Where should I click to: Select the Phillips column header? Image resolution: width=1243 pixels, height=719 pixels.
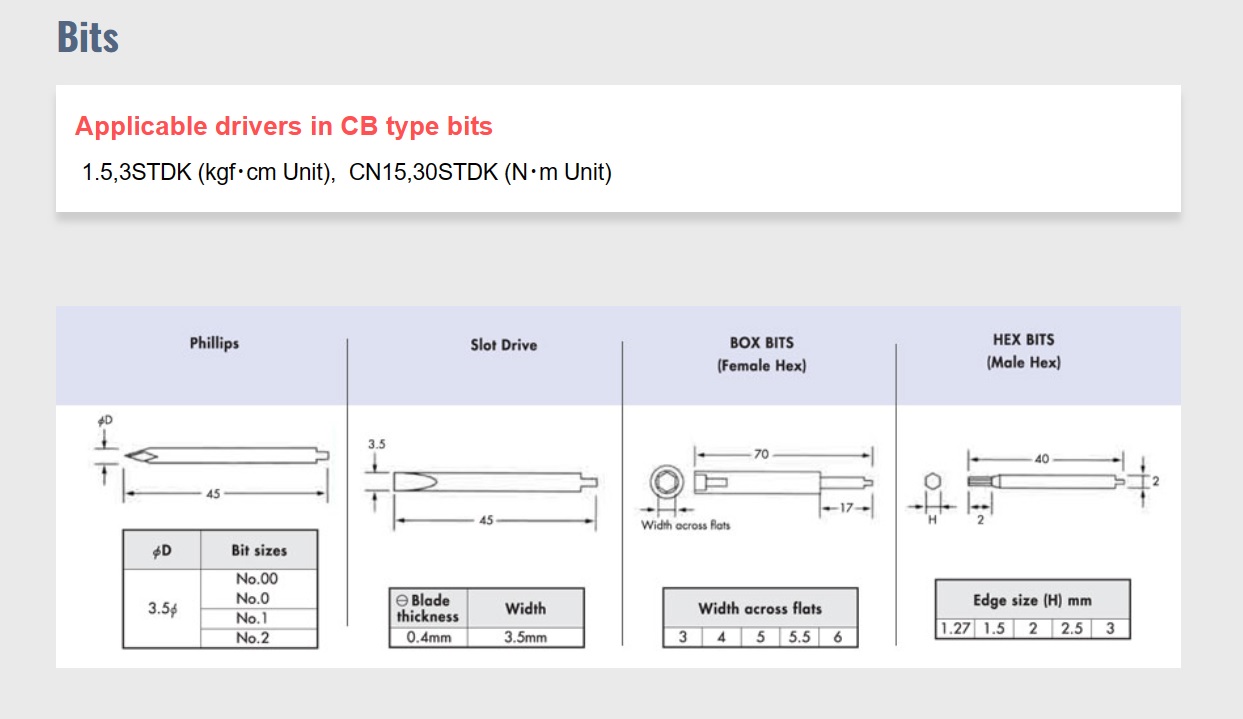(214, 343)
